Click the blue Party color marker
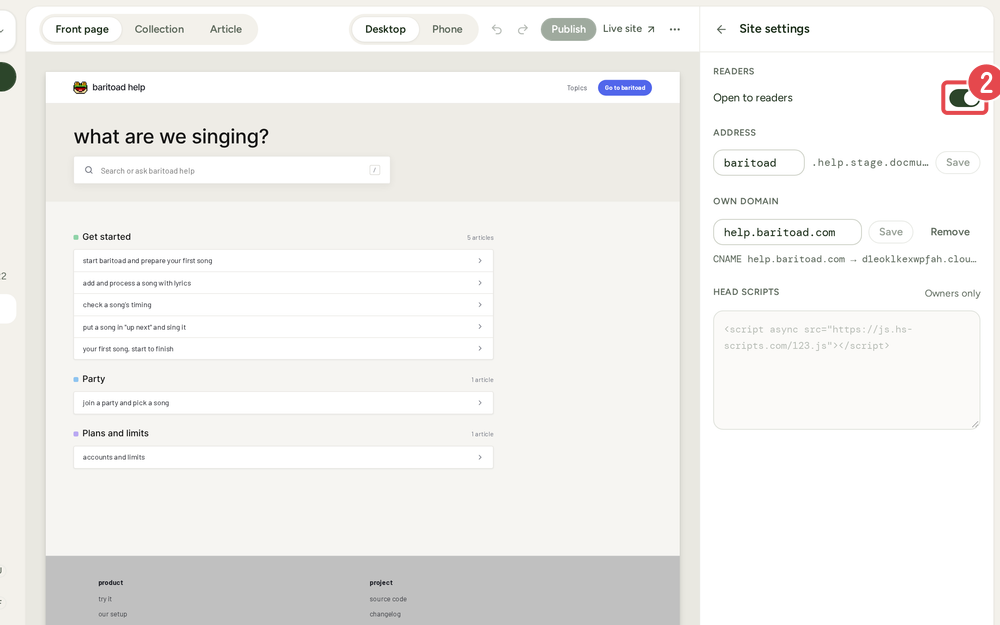This screenshot has height=625, width=1000. 76,379
